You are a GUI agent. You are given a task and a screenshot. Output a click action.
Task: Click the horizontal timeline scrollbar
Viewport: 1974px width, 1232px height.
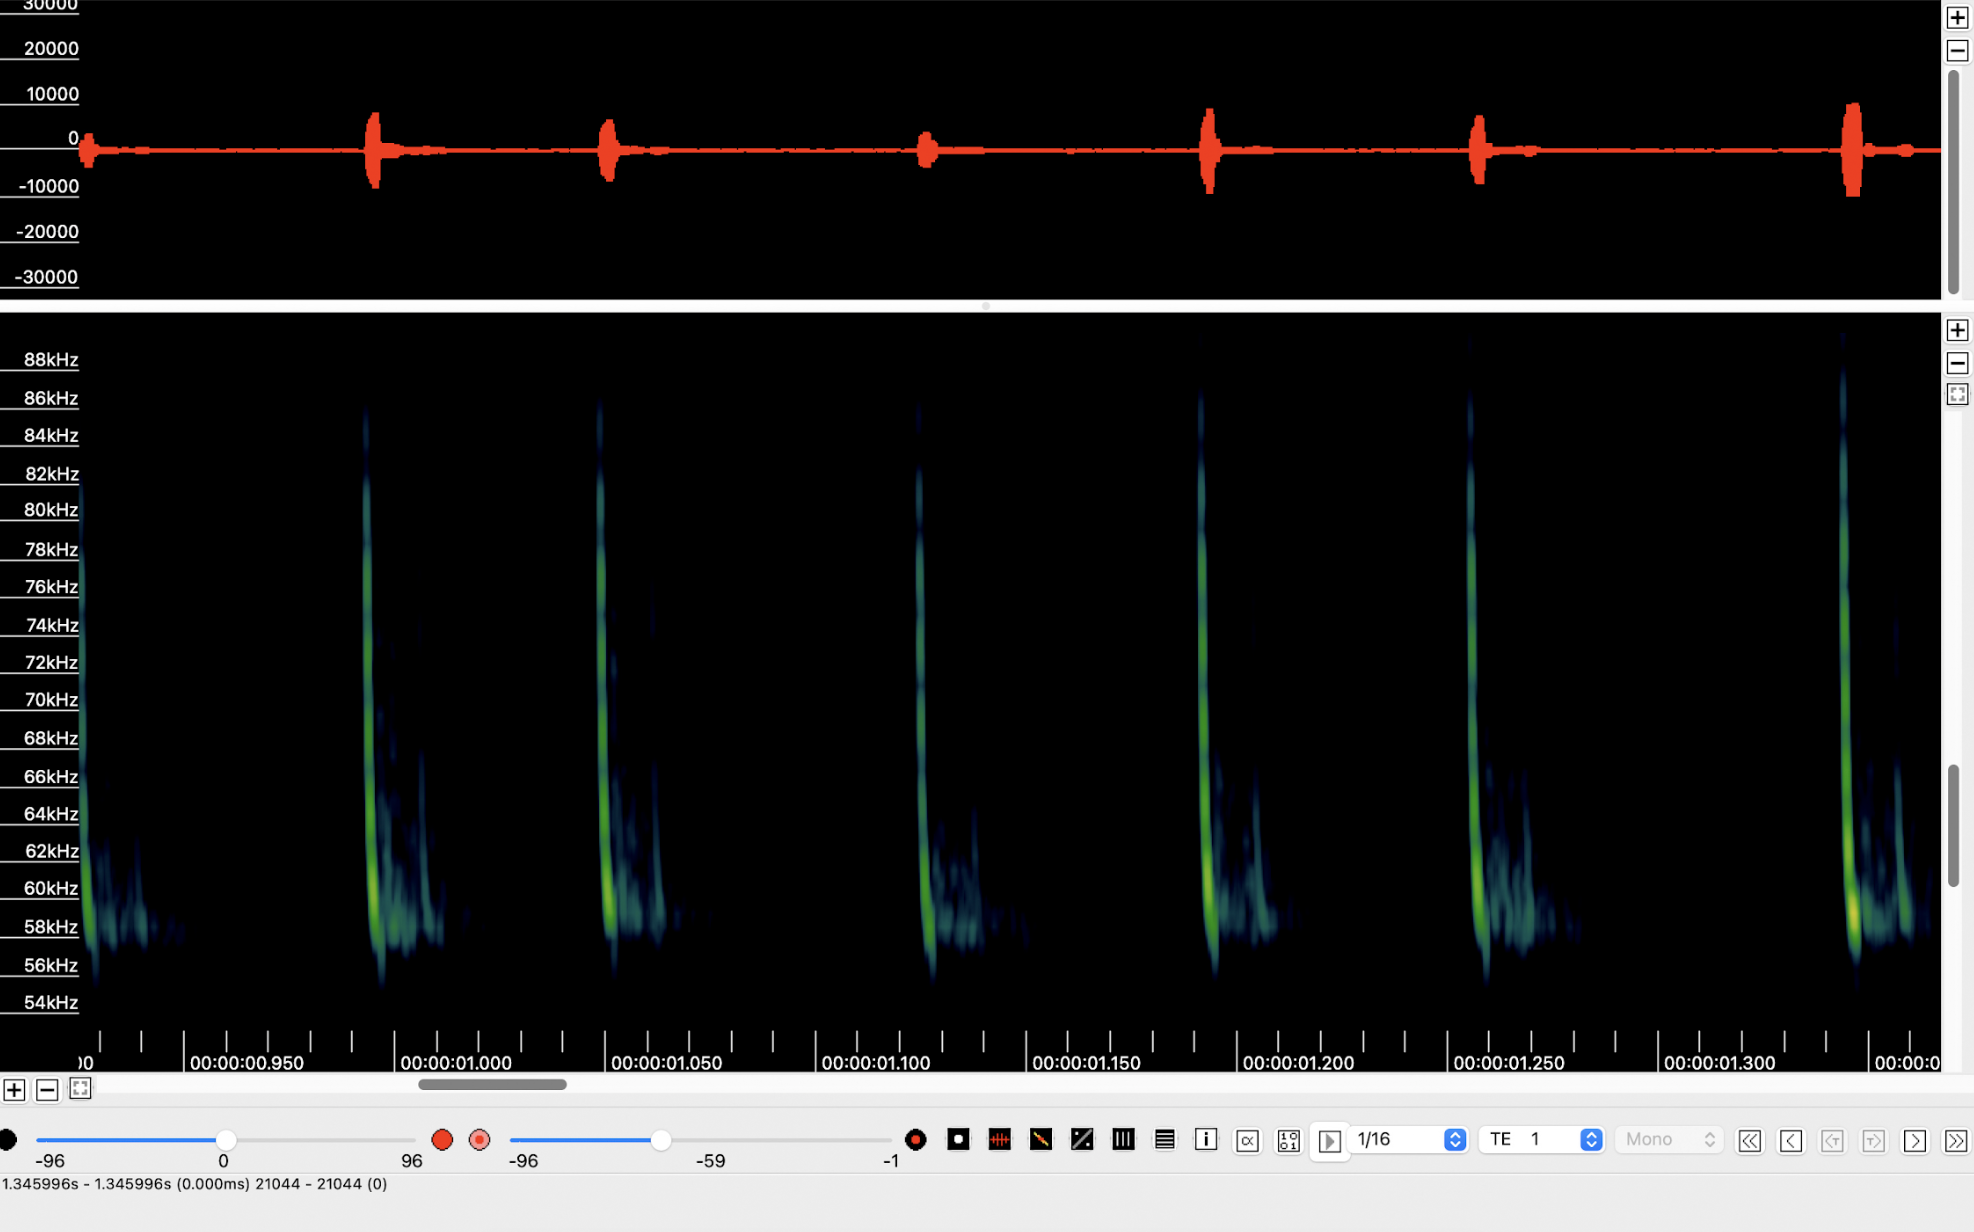point(492,1084)
